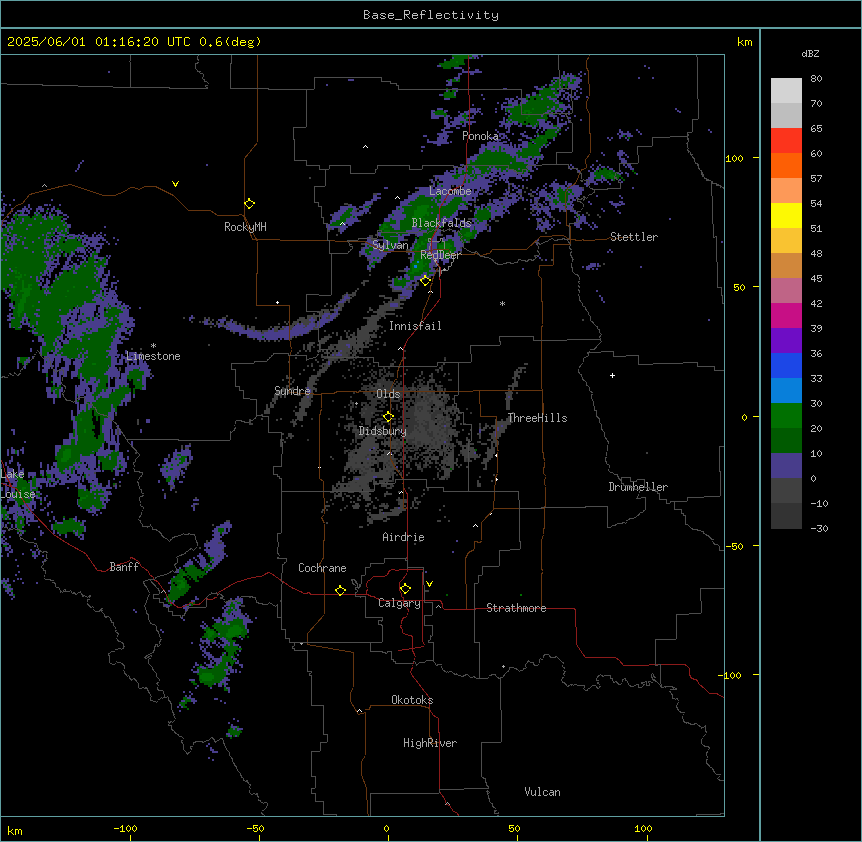Click the Vulcan city label
The width and height of the screenshot is (862, 842).
(542, 792)
